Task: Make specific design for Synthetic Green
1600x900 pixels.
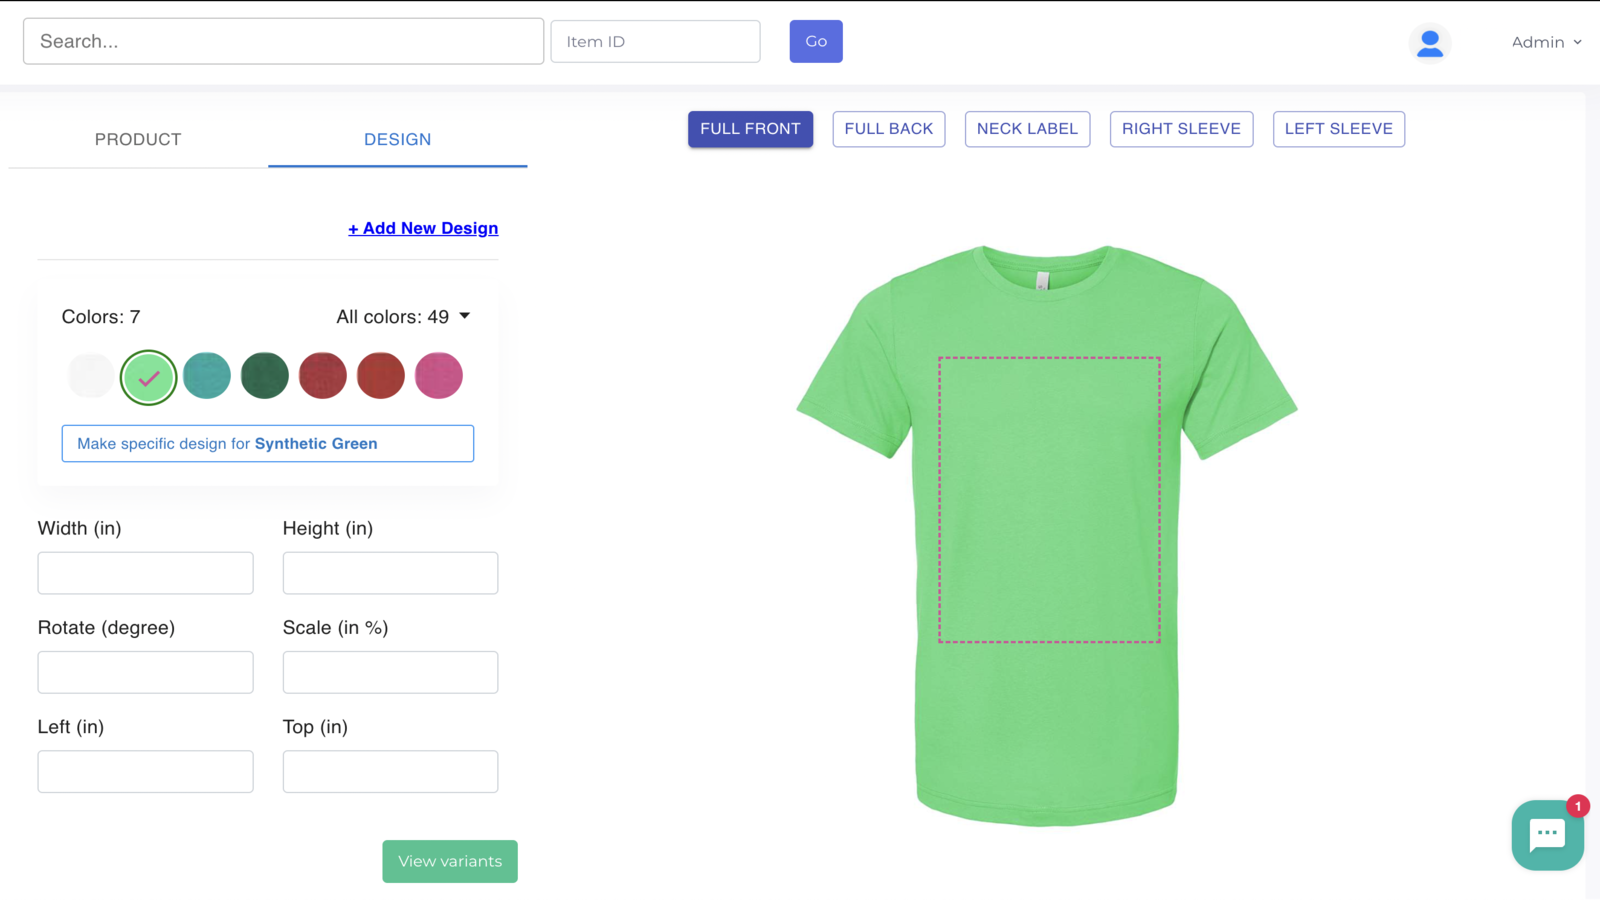Action: [268, 444]
